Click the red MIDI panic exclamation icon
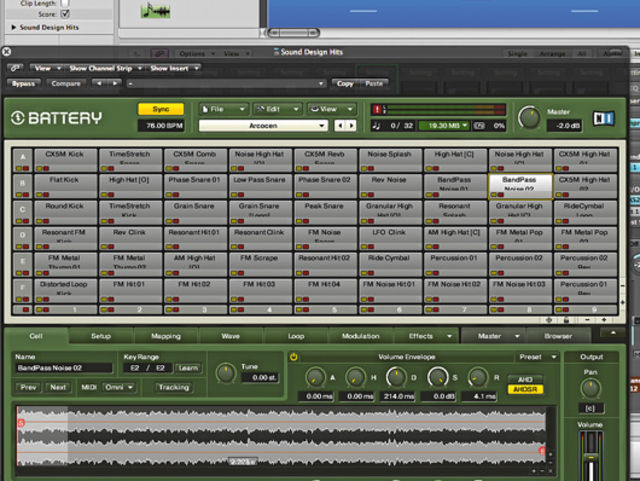 377,109
